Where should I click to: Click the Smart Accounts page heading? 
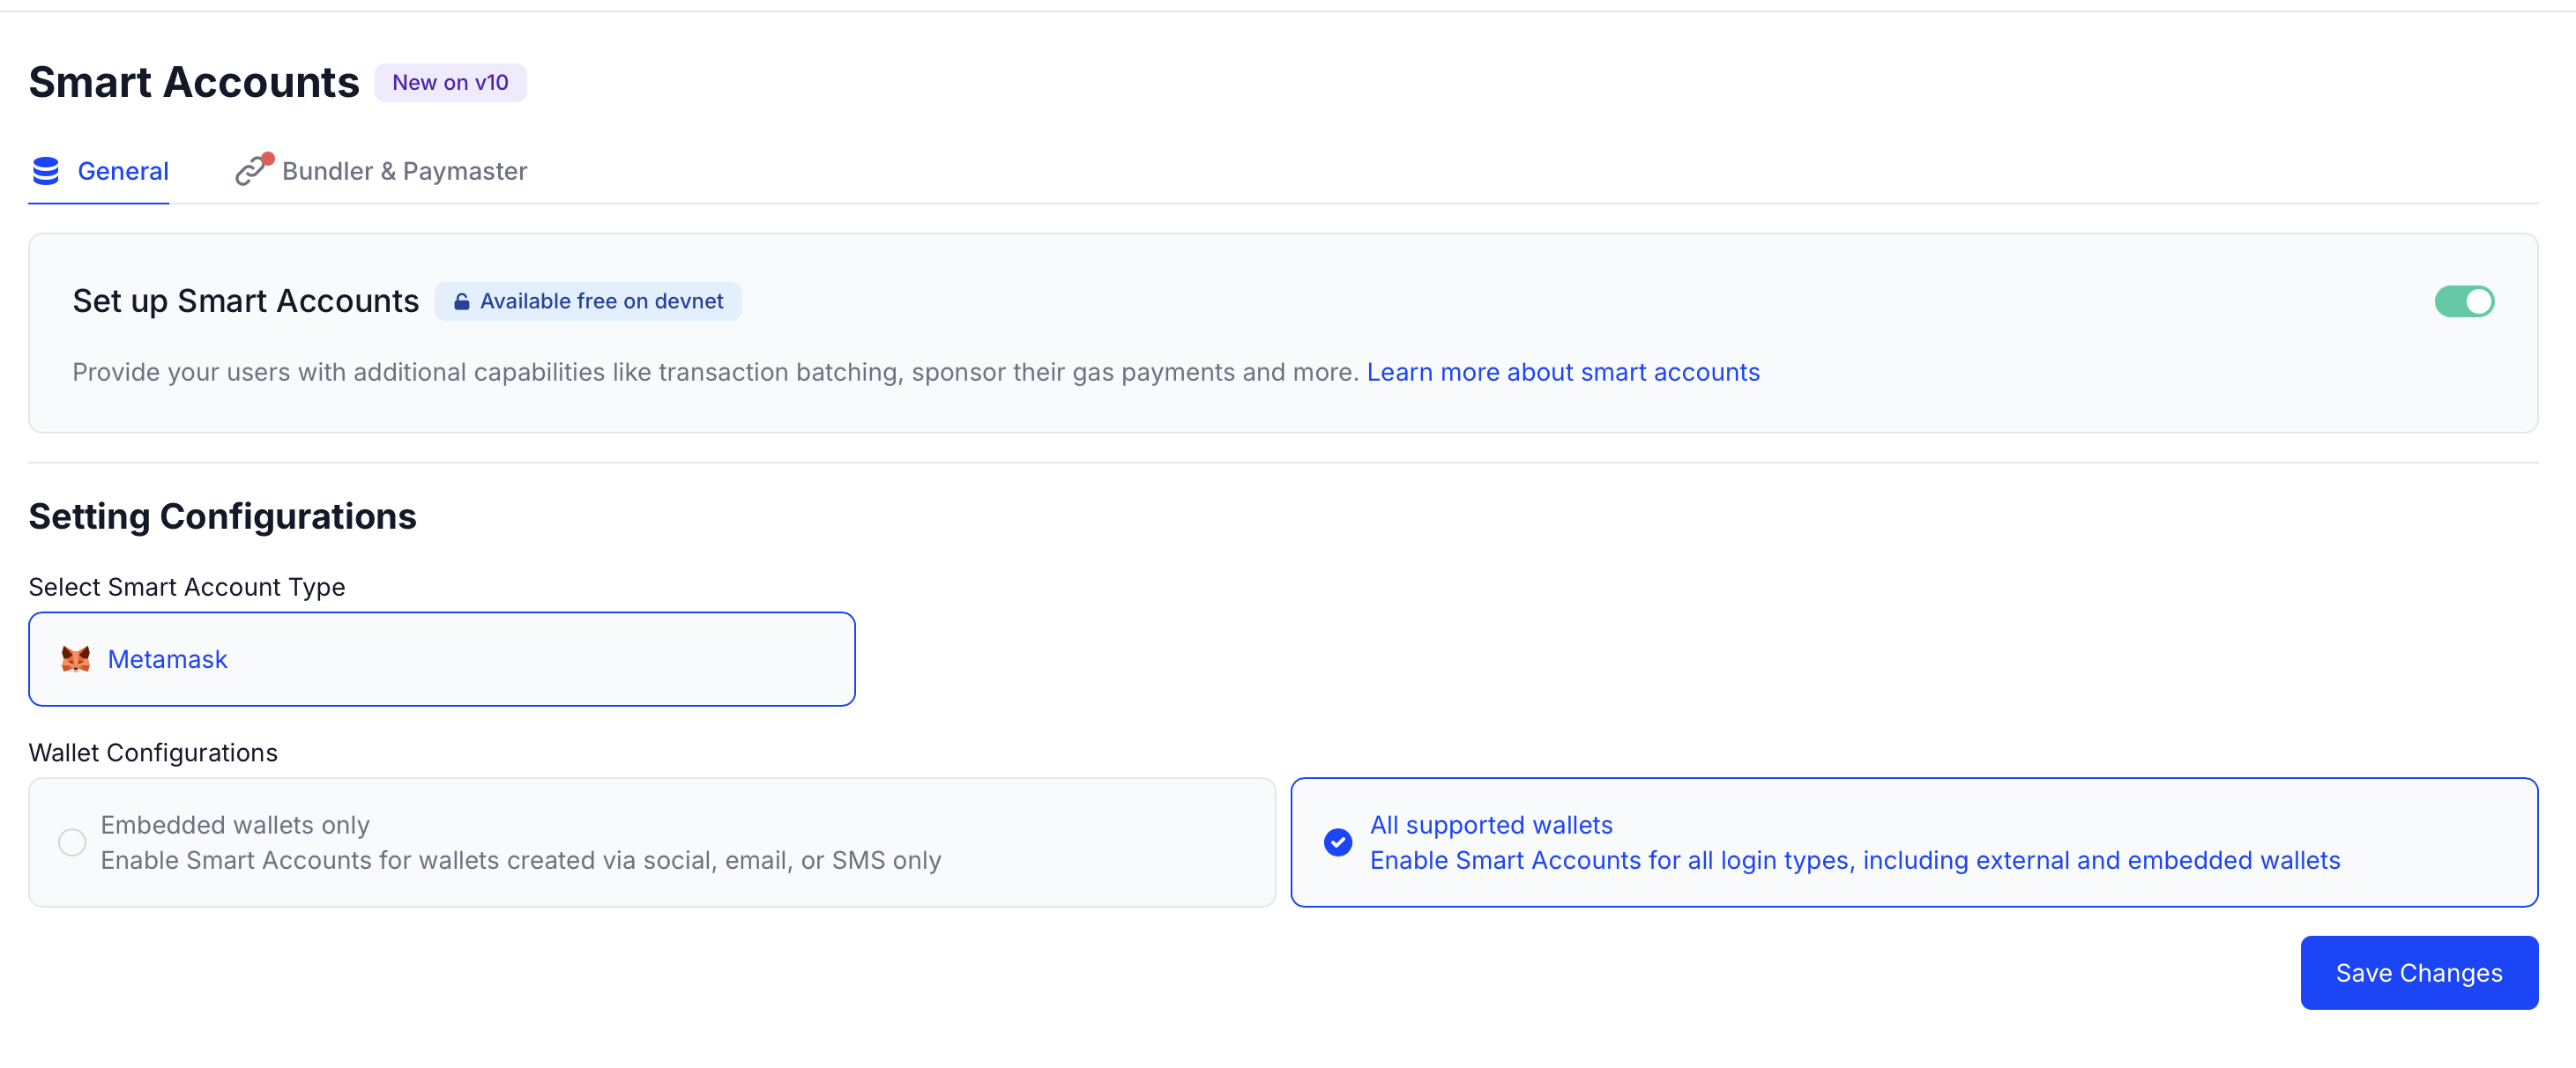point(193,82)
